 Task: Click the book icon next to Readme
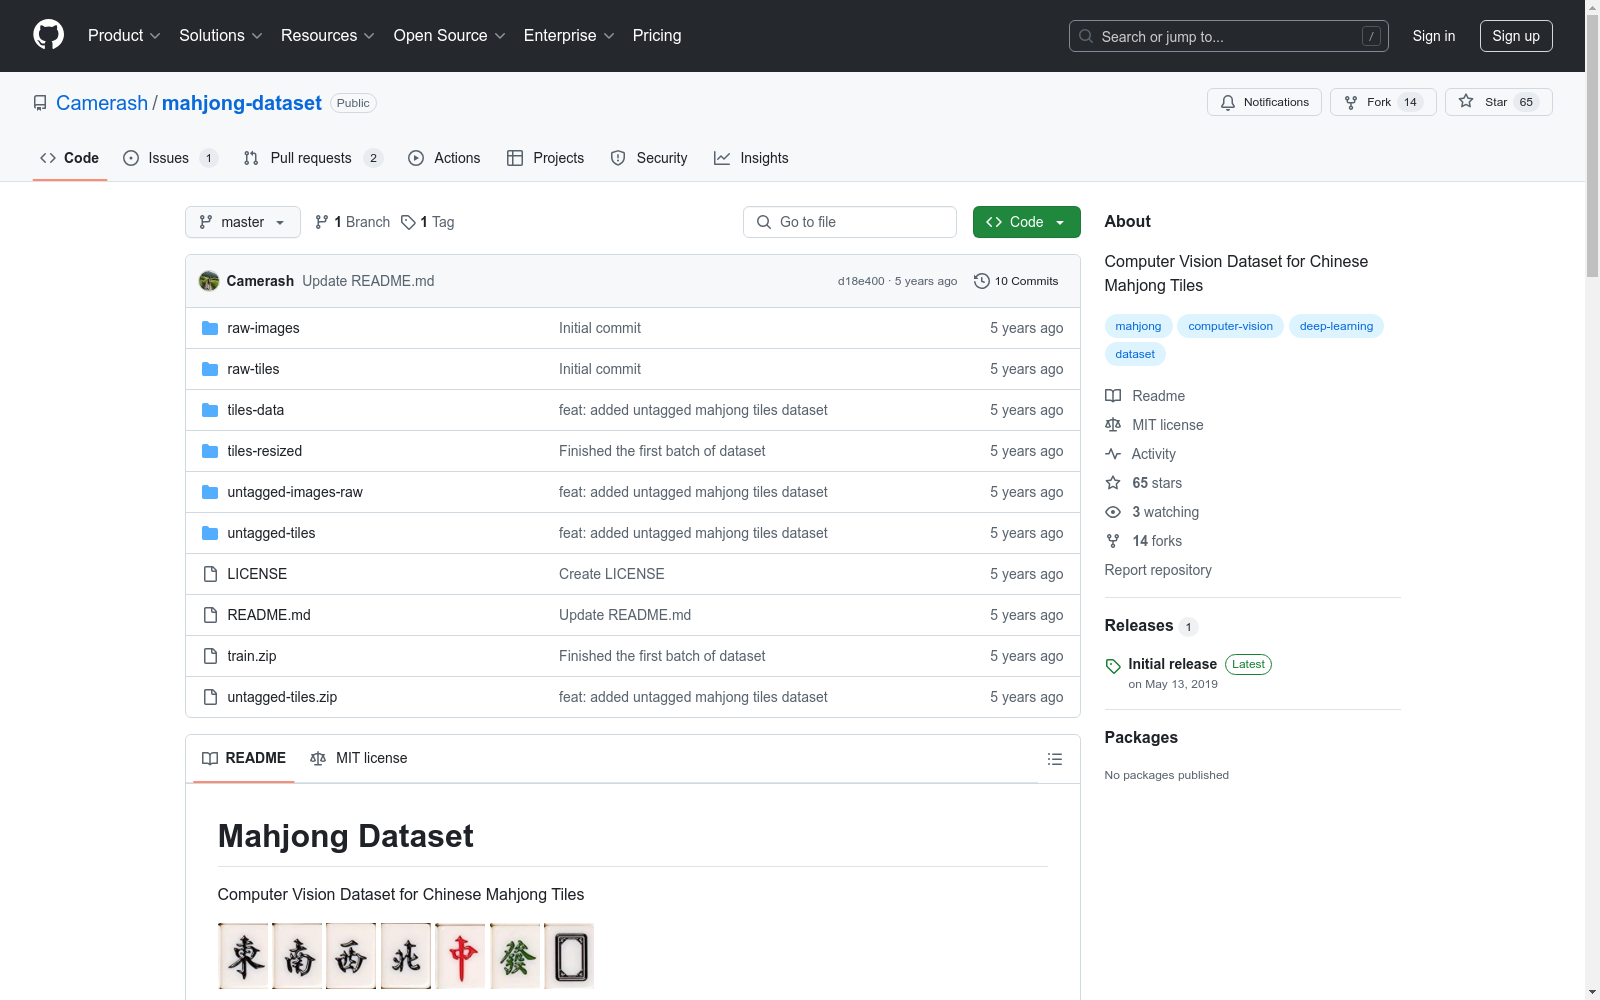tap(1113, 396)
